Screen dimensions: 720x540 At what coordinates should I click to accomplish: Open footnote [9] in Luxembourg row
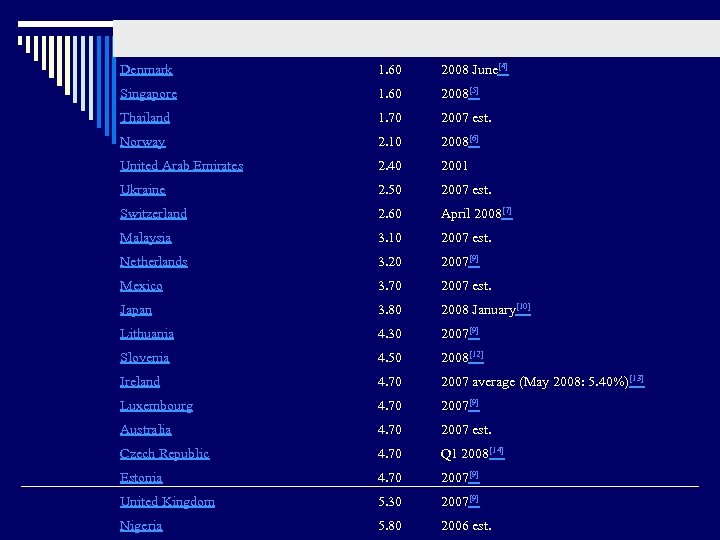pos(474,404)
